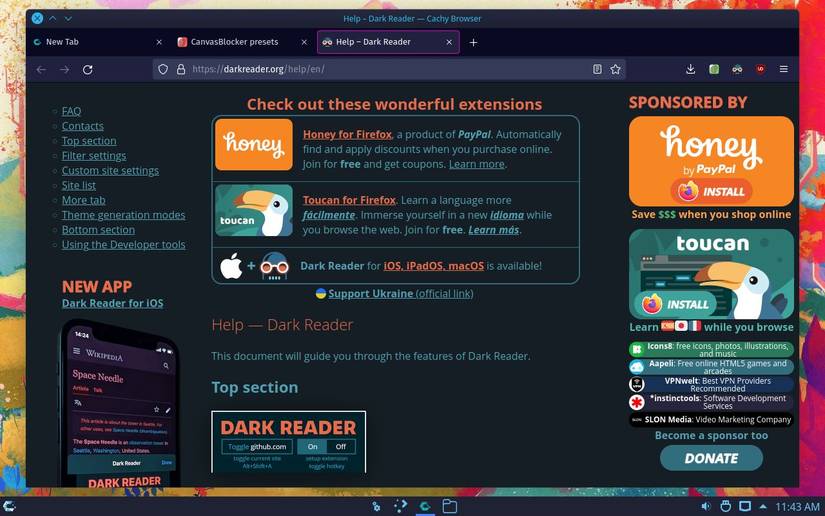Viewport: 825px width, 516px height.
Task: Bookmark this page with the star icon
Action: click(616, 69)
